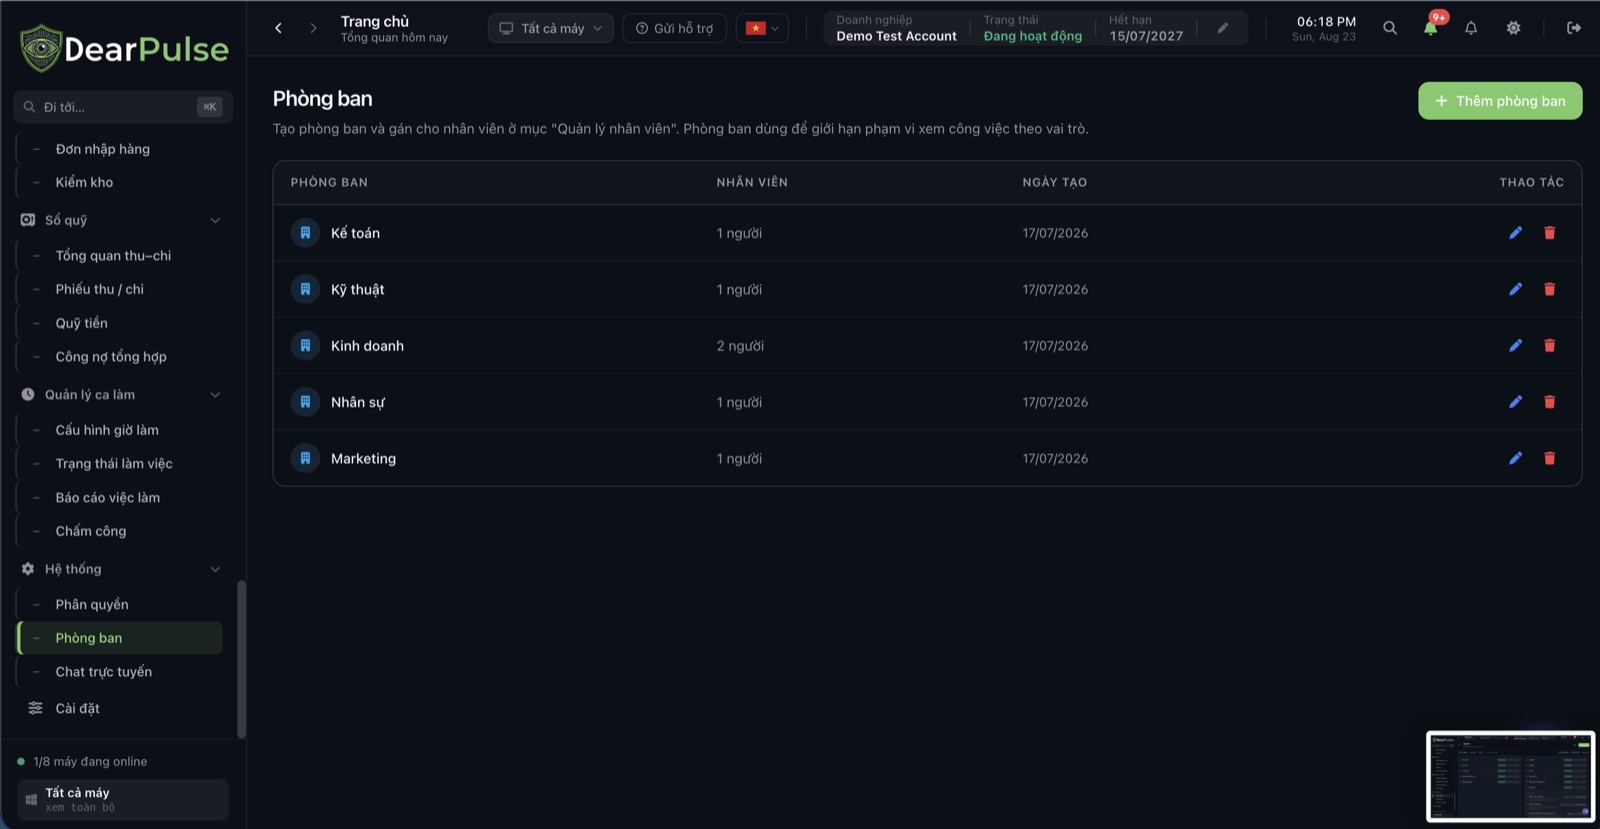Click the DearPulse logo
The image size is (1600, 829).
tap(125, 48)
